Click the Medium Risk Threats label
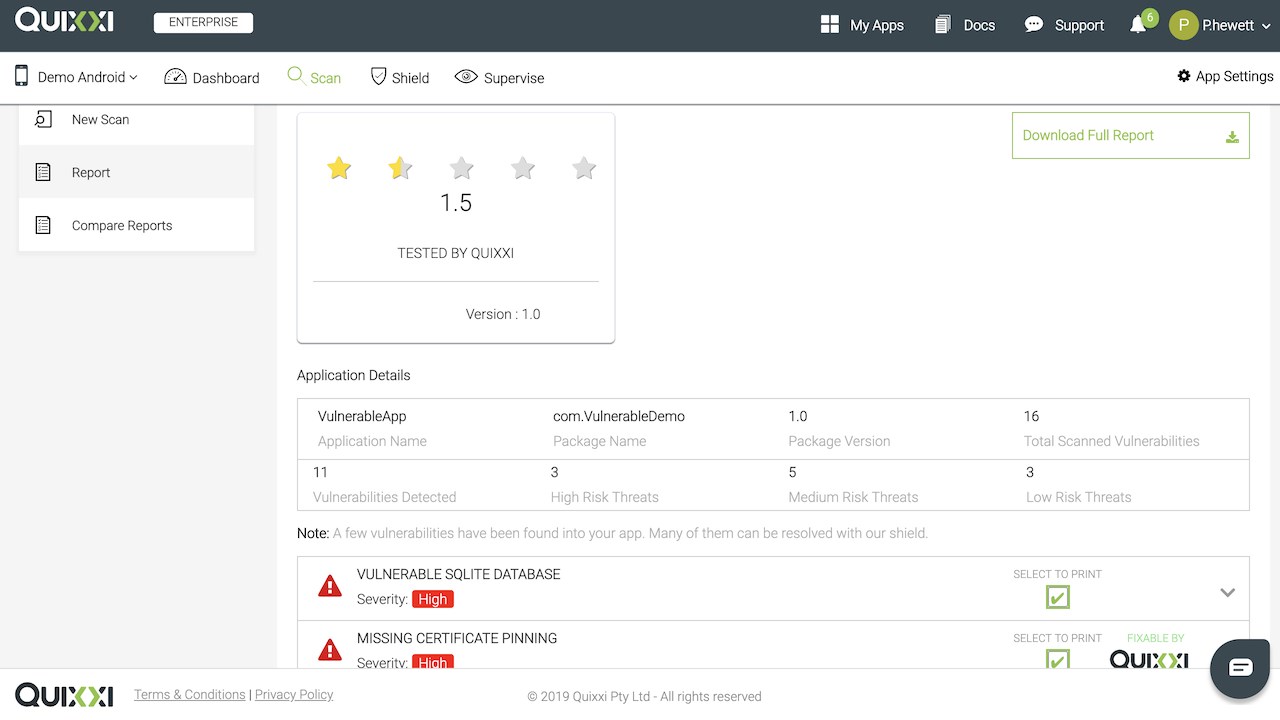Screen dimensions: 1280x720 (853, 497)
